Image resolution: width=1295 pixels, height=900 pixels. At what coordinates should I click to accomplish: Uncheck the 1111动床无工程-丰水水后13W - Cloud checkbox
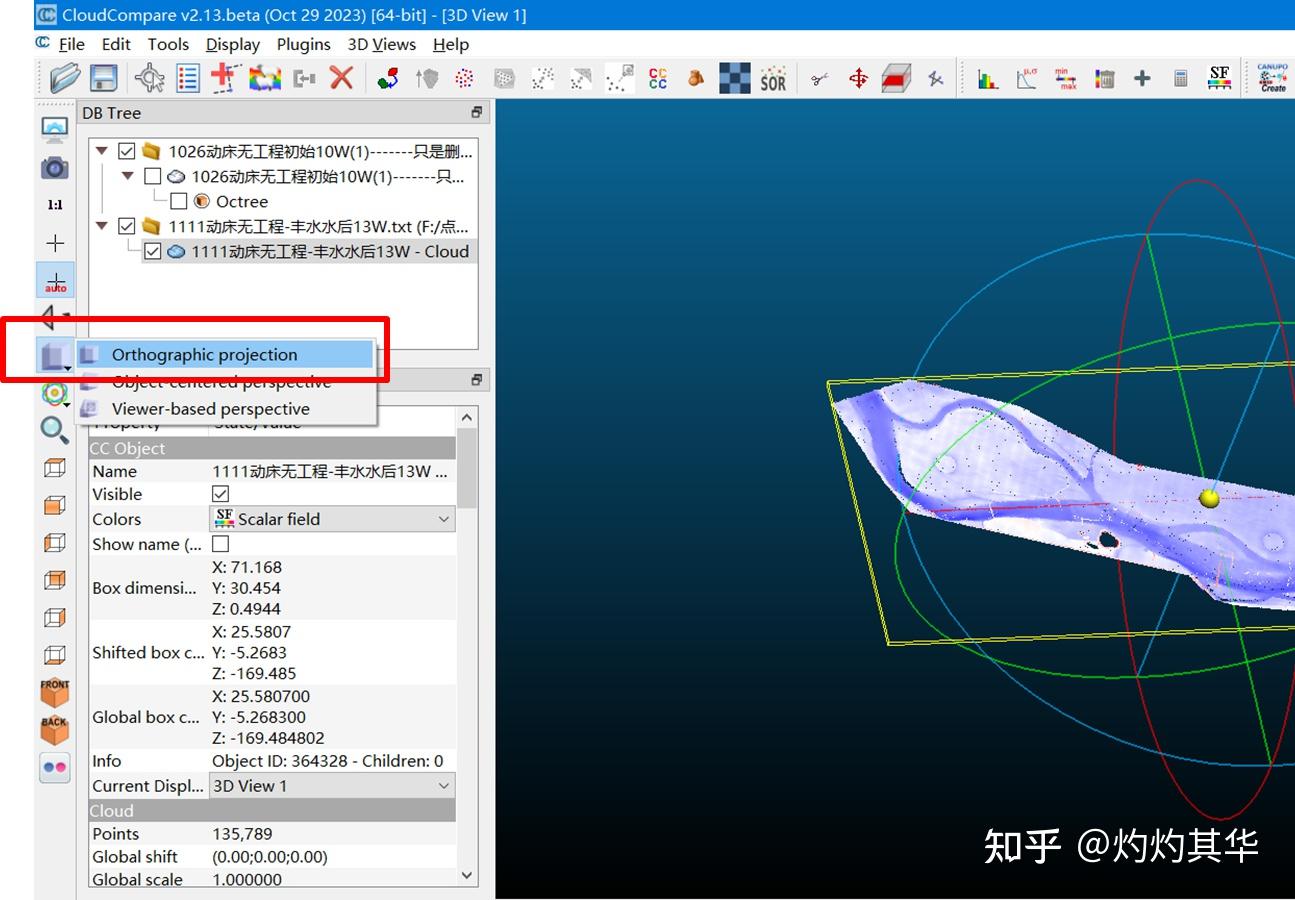tap(152, 251)
